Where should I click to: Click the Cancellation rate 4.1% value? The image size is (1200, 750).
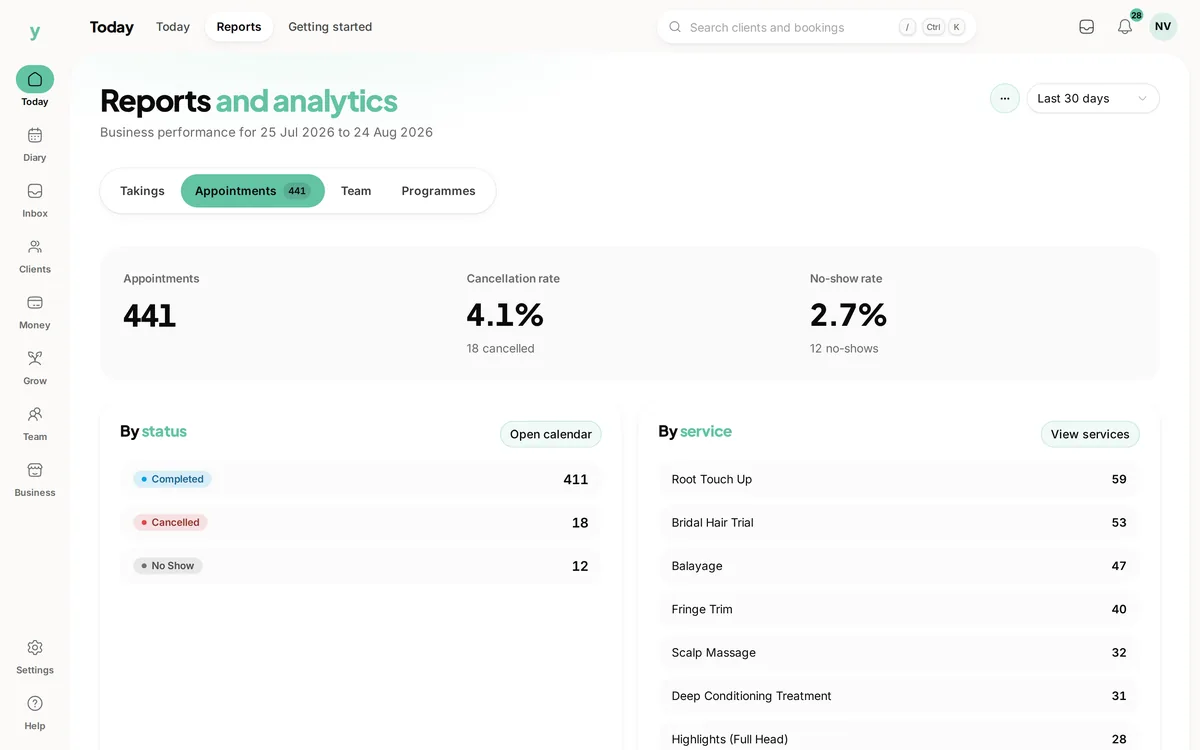click(505, 315)
